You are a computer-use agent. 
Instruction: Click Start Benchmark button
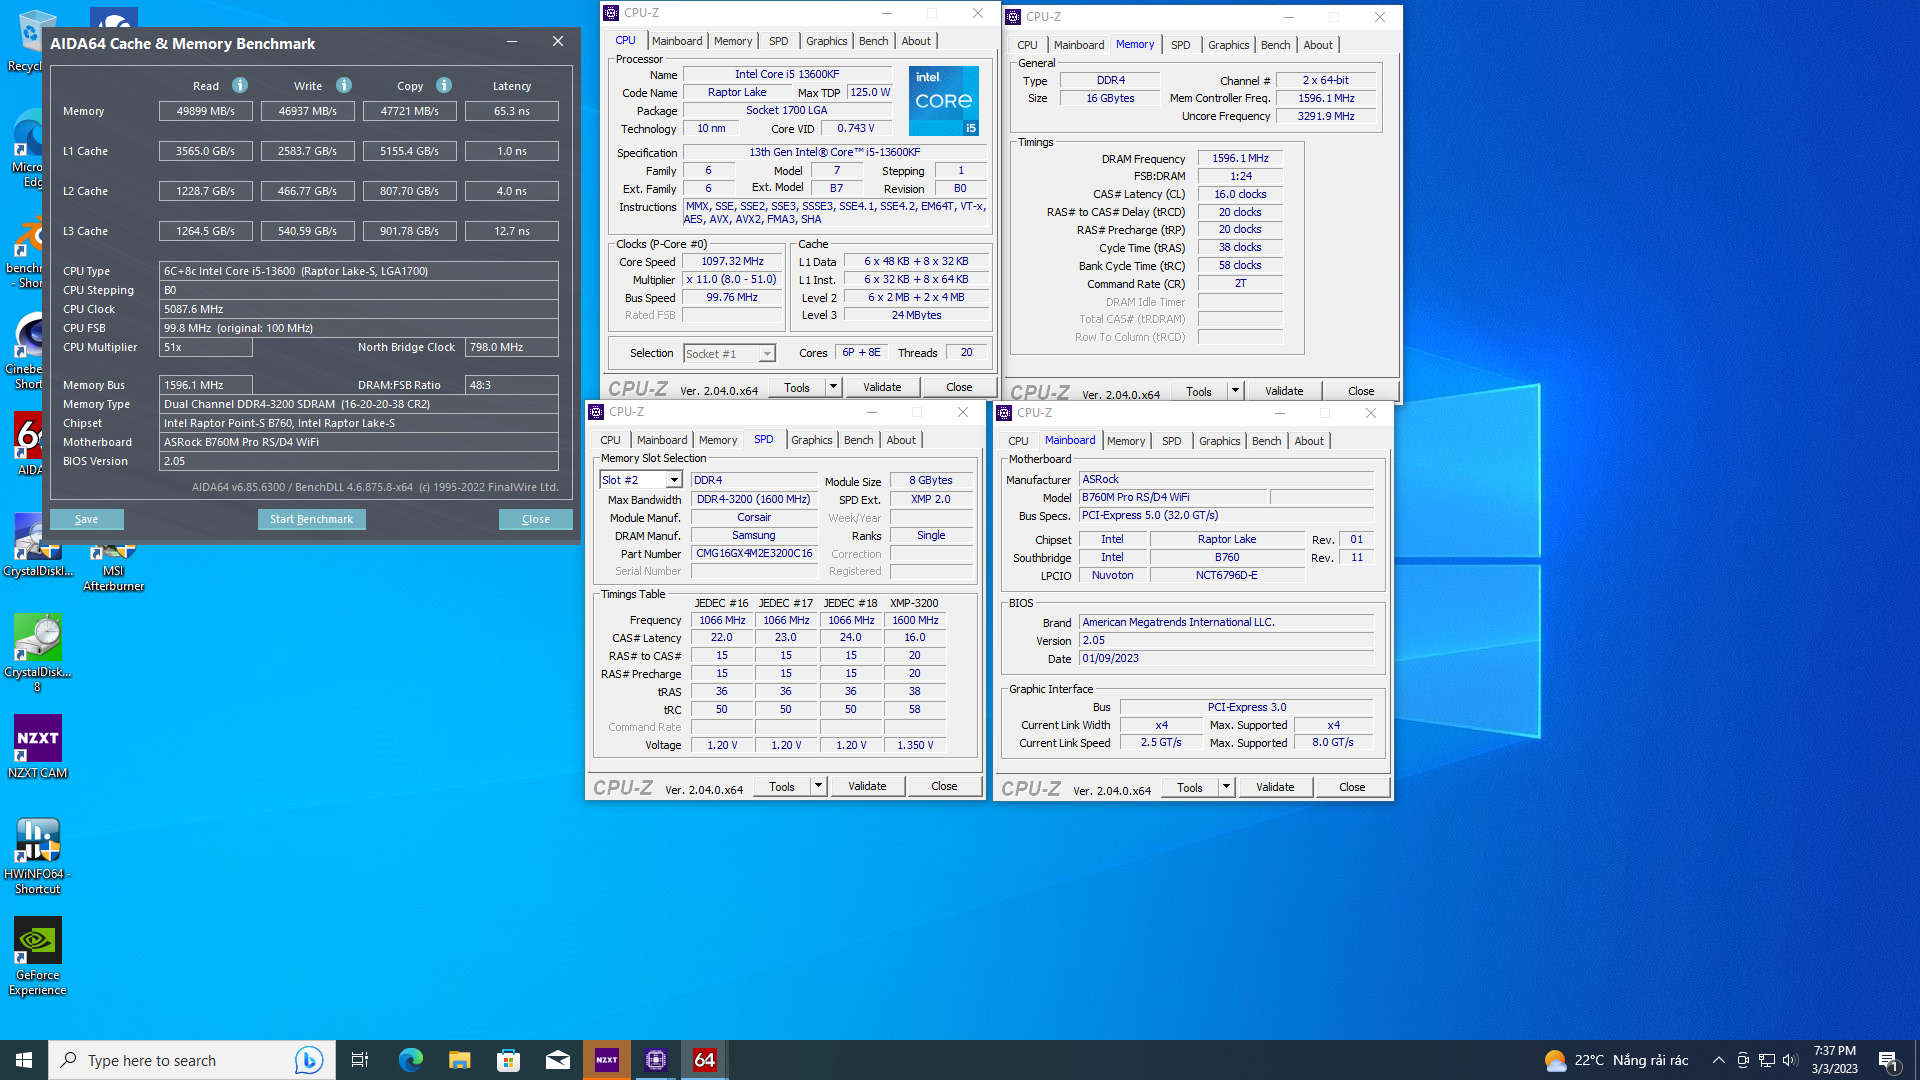click(311, 519)
